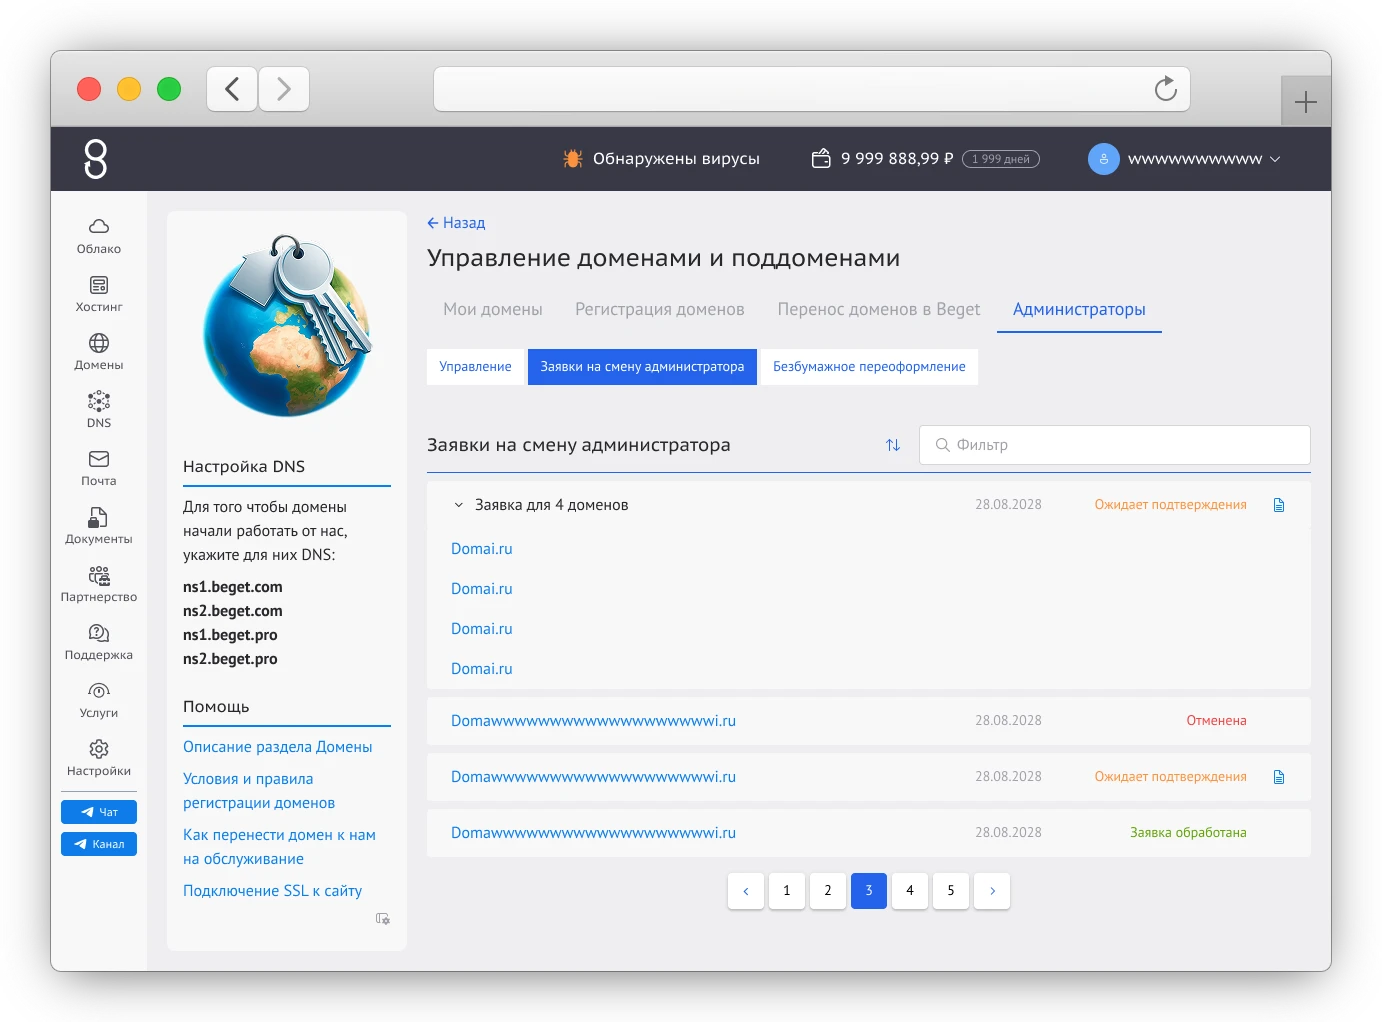Click the 1 999 дней badge
This screenshot has width=1382, height=1022.
(1001, 159)
